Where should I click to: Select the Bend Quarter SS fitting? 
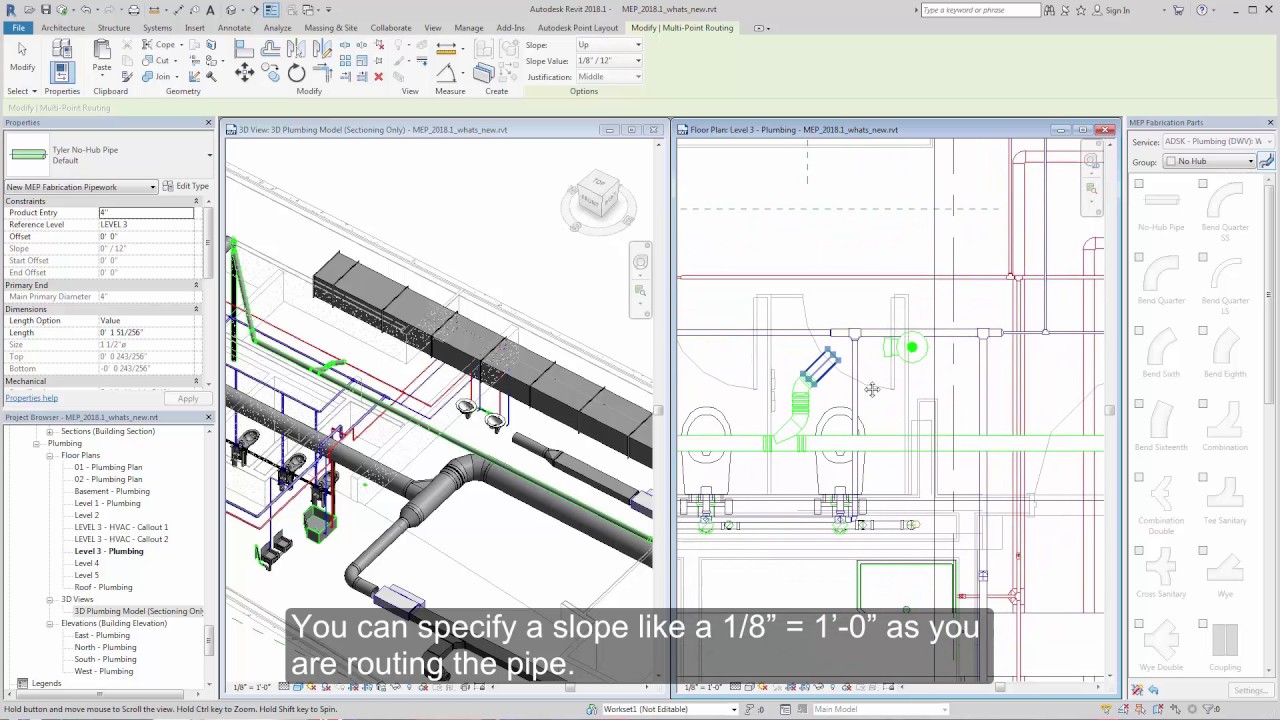point(1225,202)
